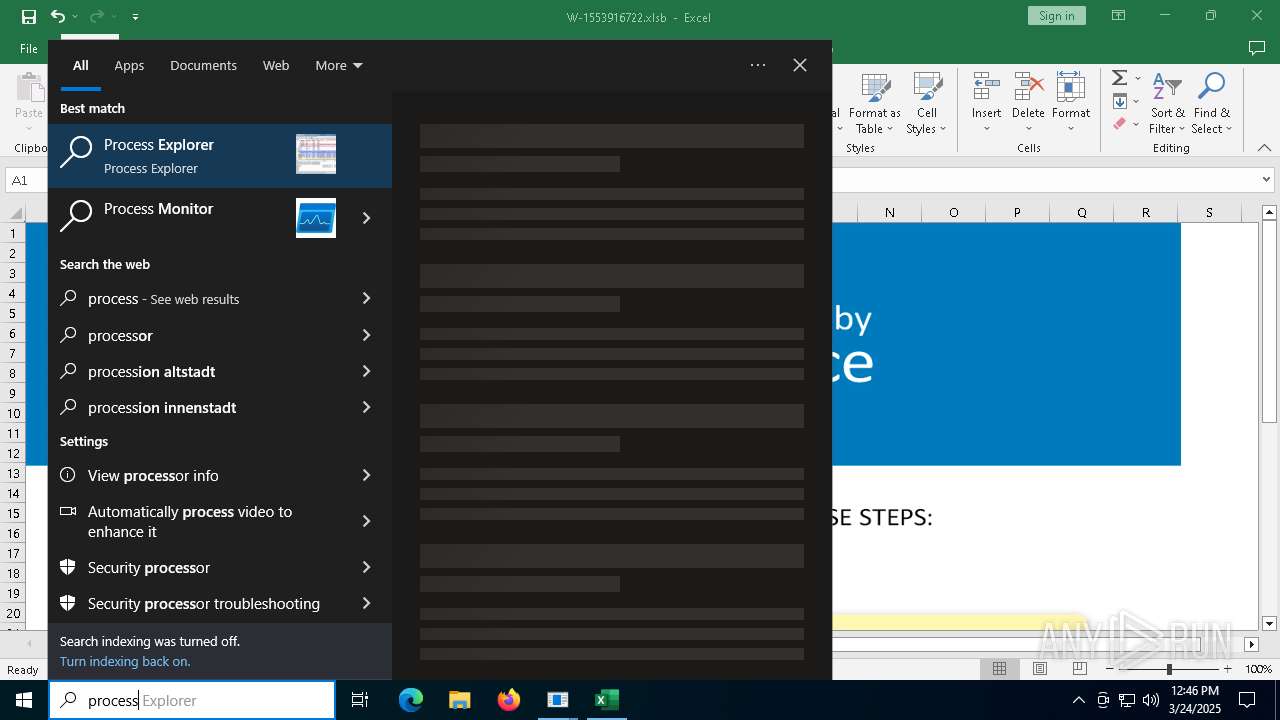The width and height of the screenshot is (1280, 720).
Task: Click the taskbar search input box
Action: pyautogui.click(x=192, y=700)
